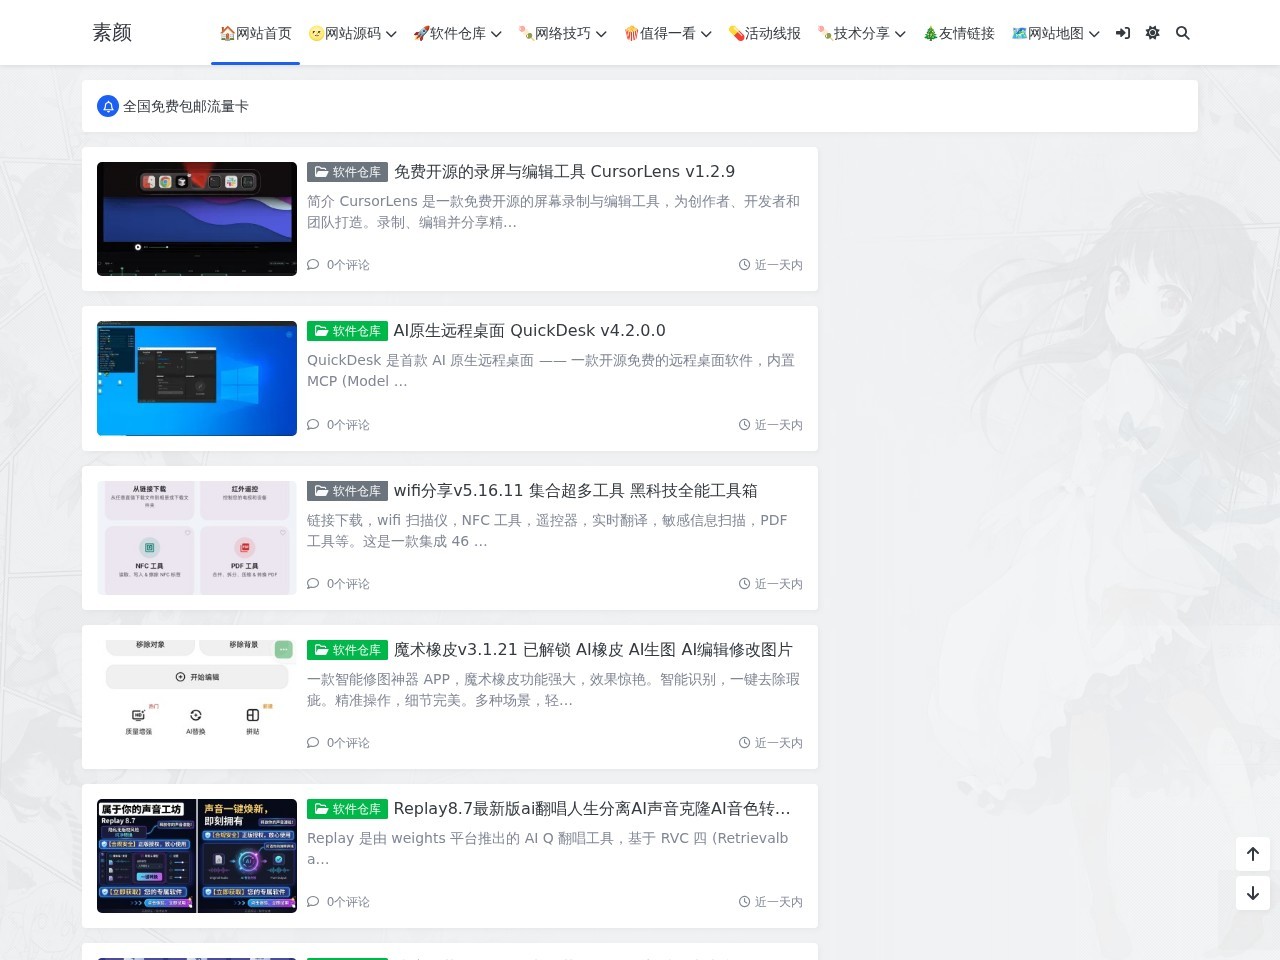Click 近一天内 on the Replay8.7 post
Screen dimensions: 1280x960
click(x=778, y=902)
